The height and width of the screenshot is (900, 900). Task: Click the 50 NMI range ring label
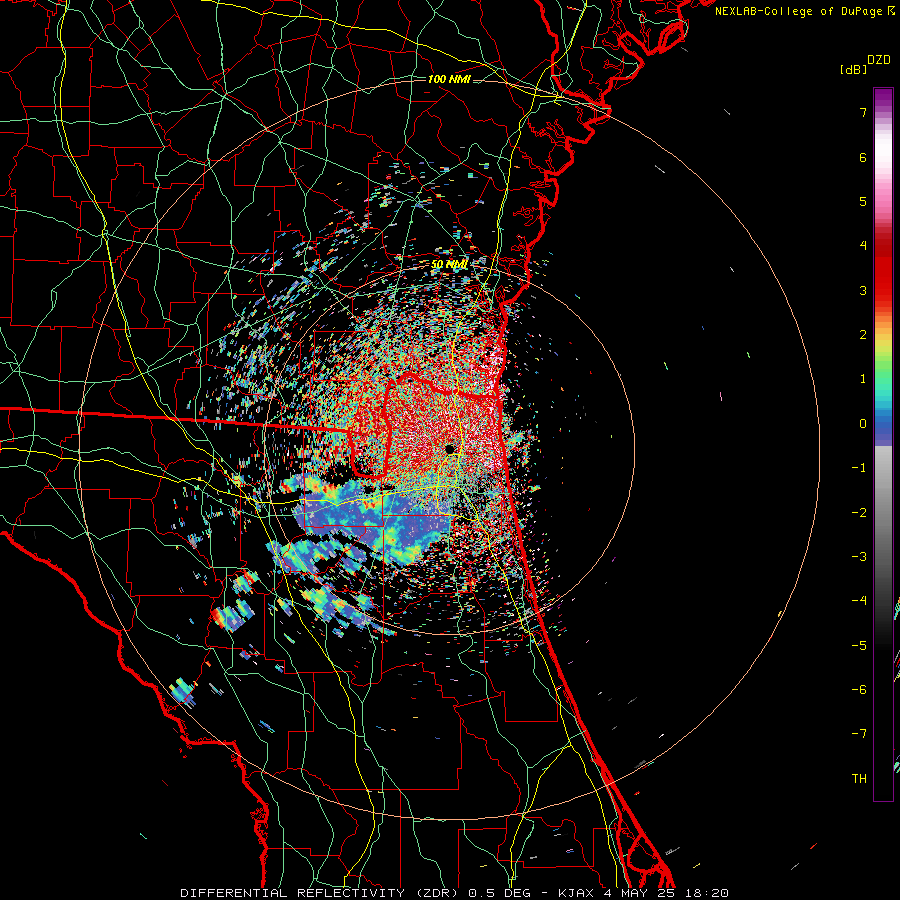click(449, 264)
